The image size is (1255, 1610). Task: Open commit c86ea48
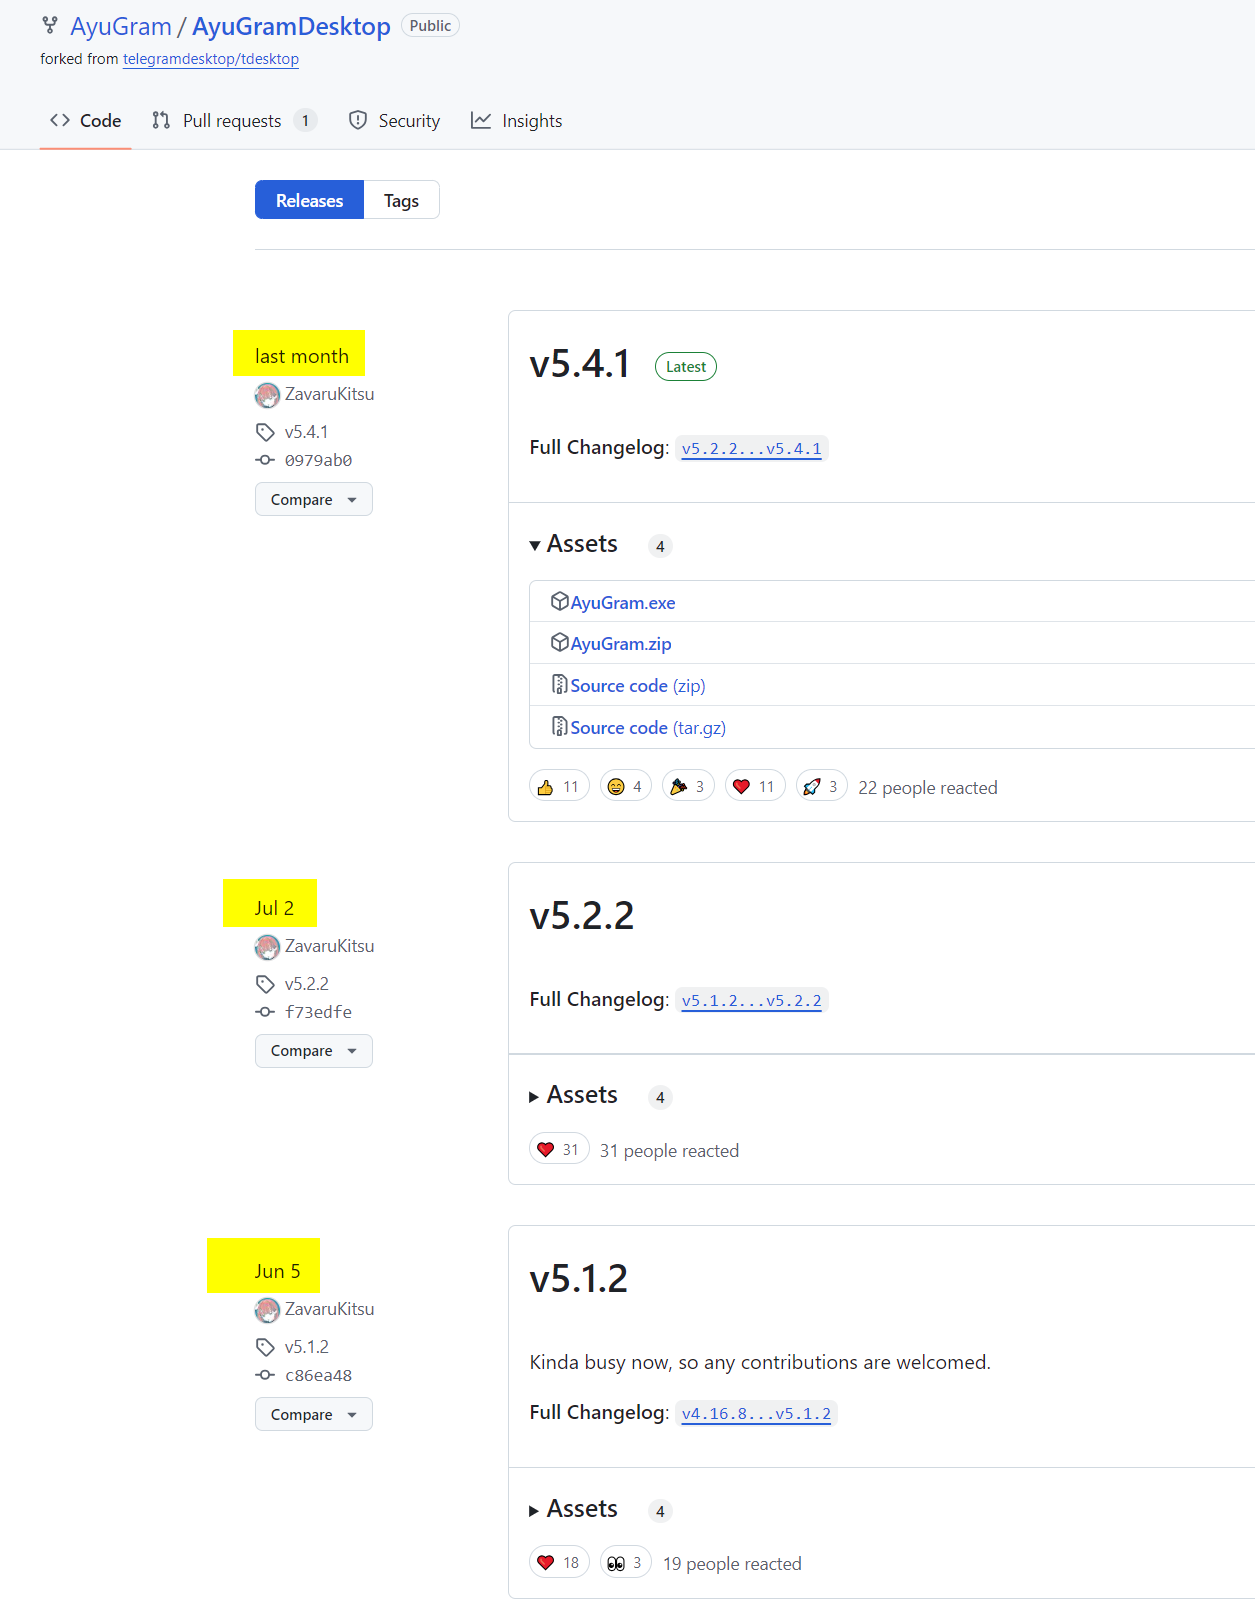(318, 1375)
